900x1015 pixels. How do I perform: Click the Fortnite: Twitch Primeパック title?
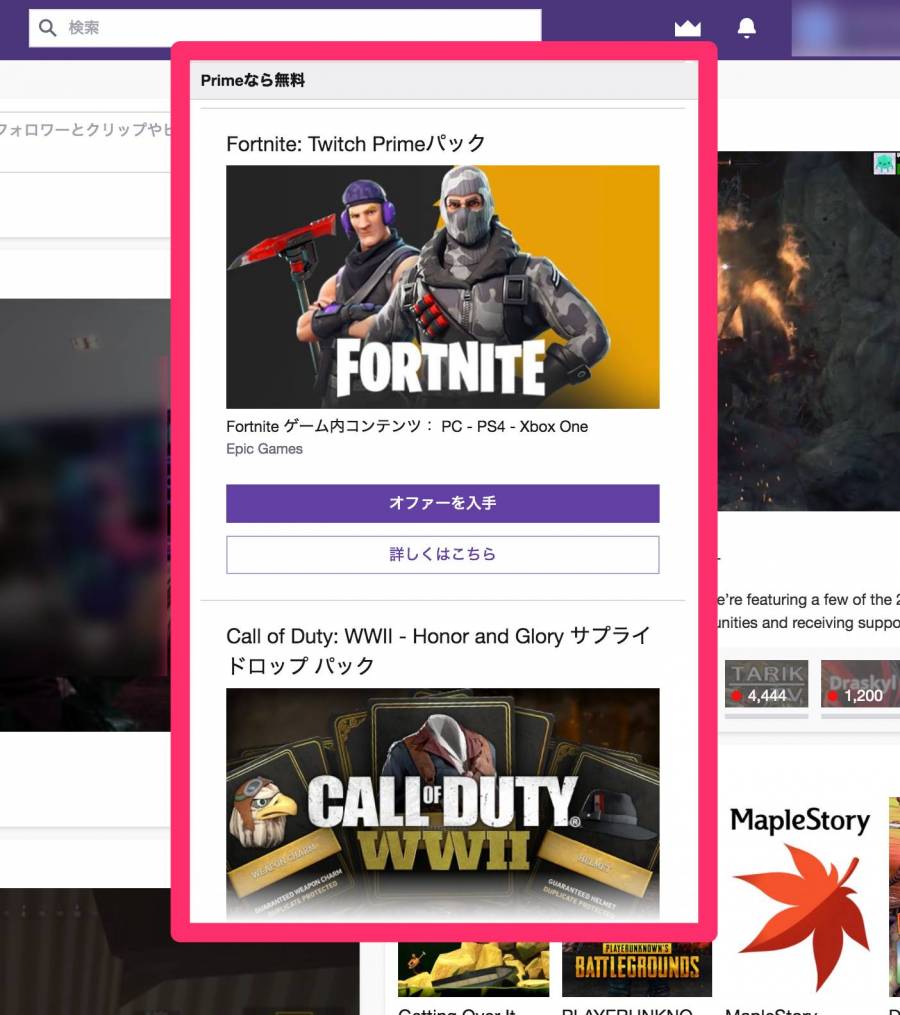click(x=355, y=143)
